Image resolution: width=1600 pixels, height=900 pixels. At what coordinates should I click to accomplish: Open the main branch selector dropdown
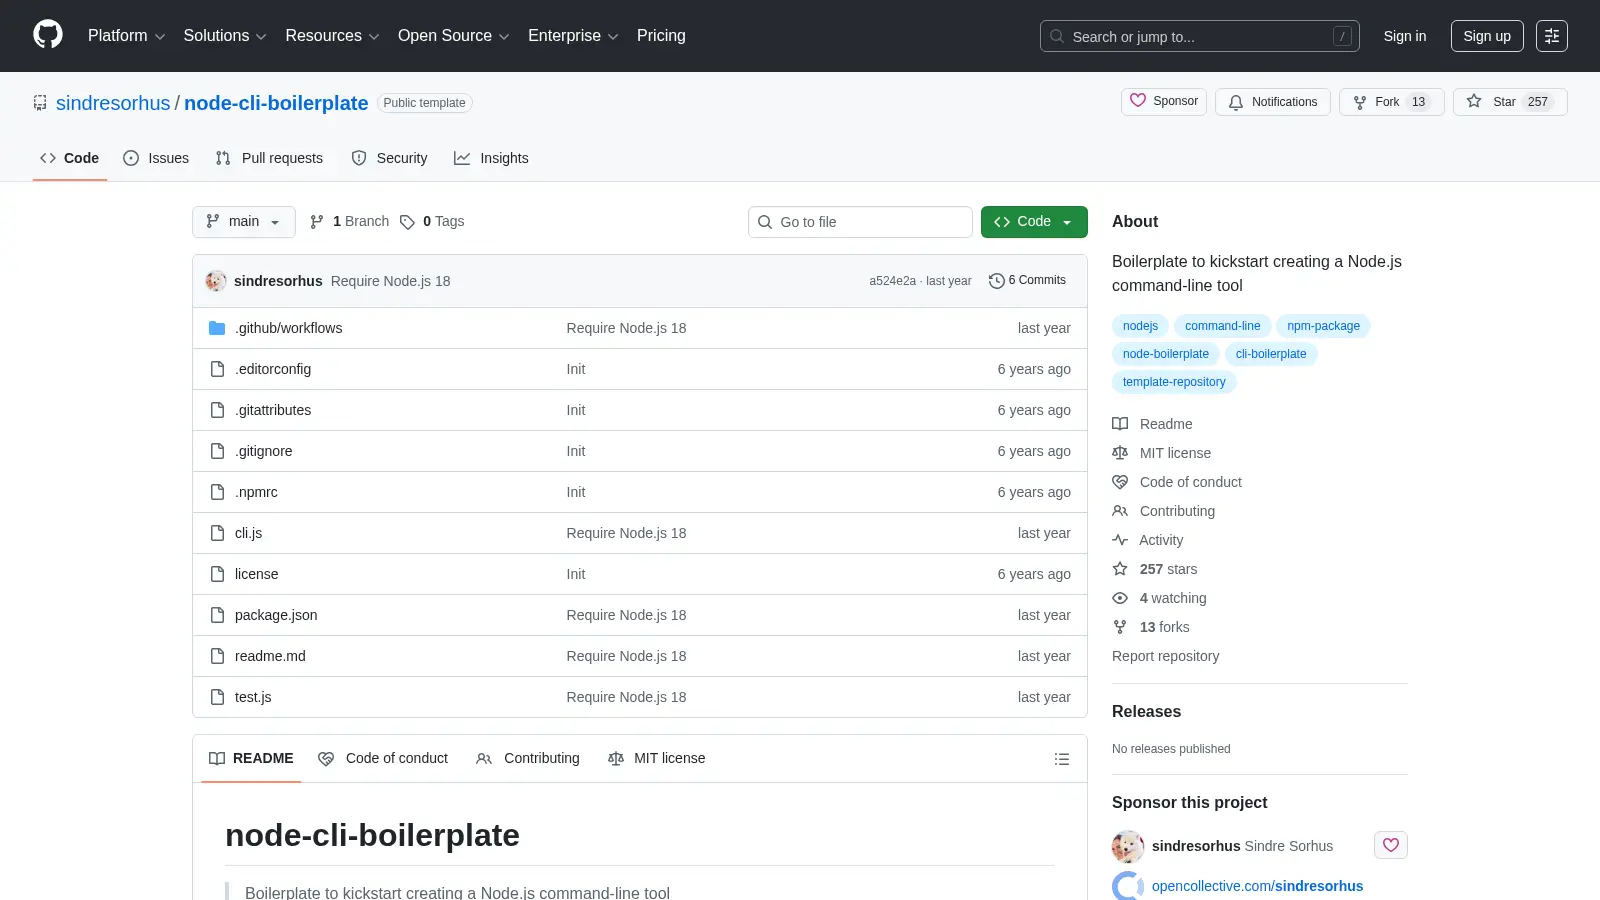click(x=244, y=222)
